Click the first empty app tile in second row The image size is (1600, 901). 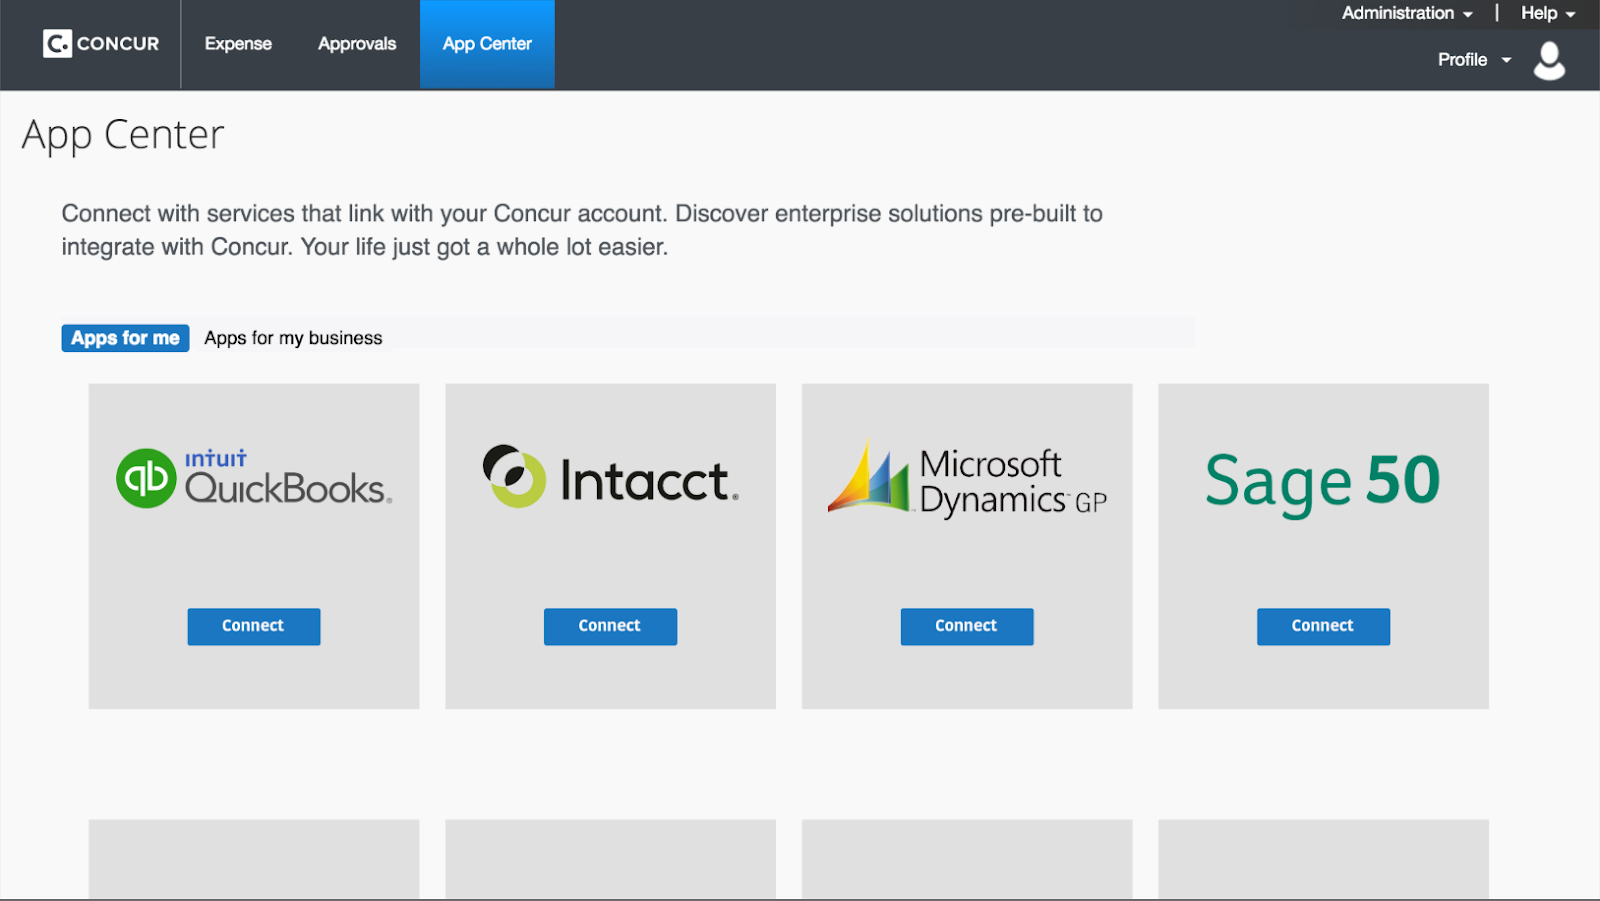point(254,858)
